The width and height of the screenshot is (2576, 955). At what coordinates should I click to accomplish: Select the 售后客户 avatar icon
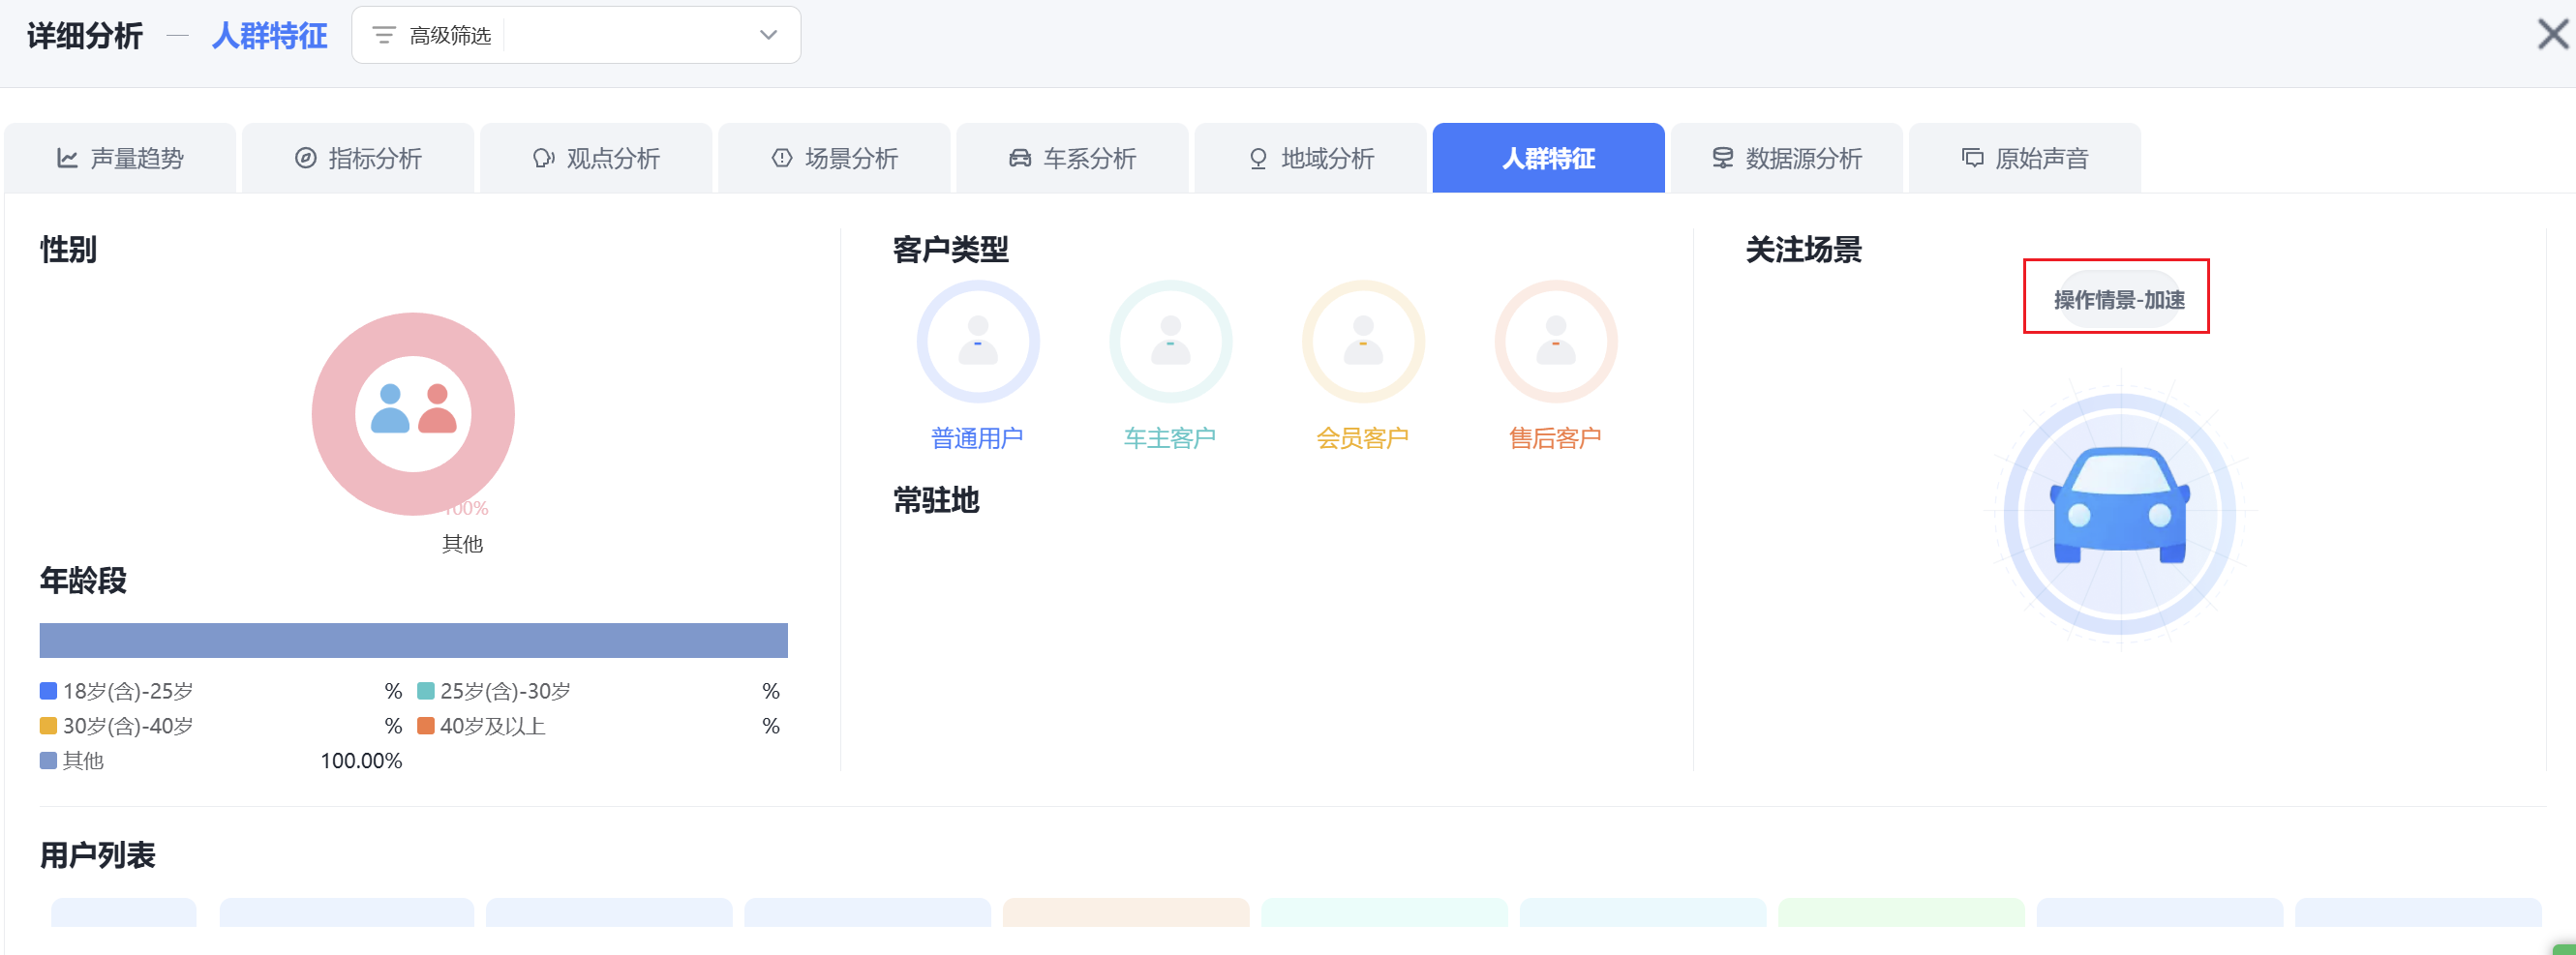[1554, 341]
